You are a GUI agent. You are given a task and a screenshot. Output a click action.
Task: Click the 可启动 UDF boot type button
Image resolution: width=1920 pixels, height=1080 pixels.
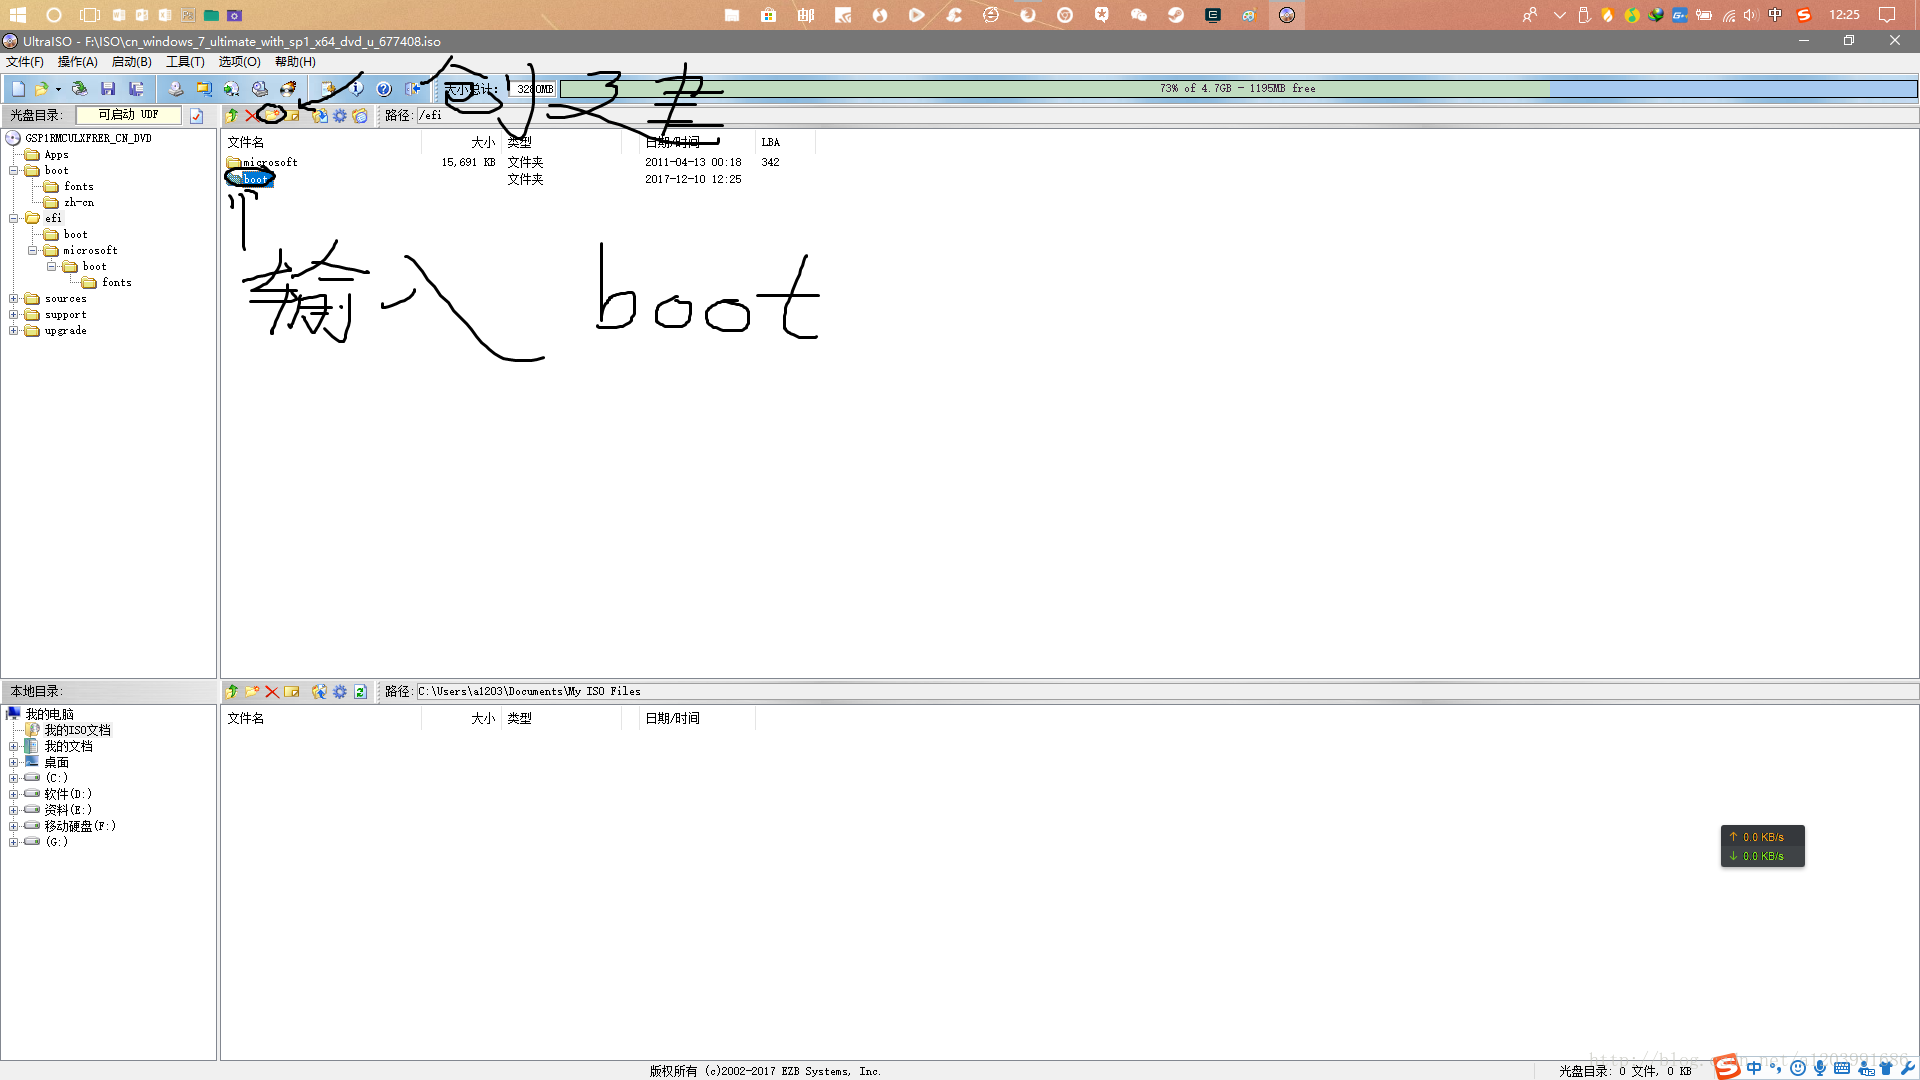[x=129, y=115]
